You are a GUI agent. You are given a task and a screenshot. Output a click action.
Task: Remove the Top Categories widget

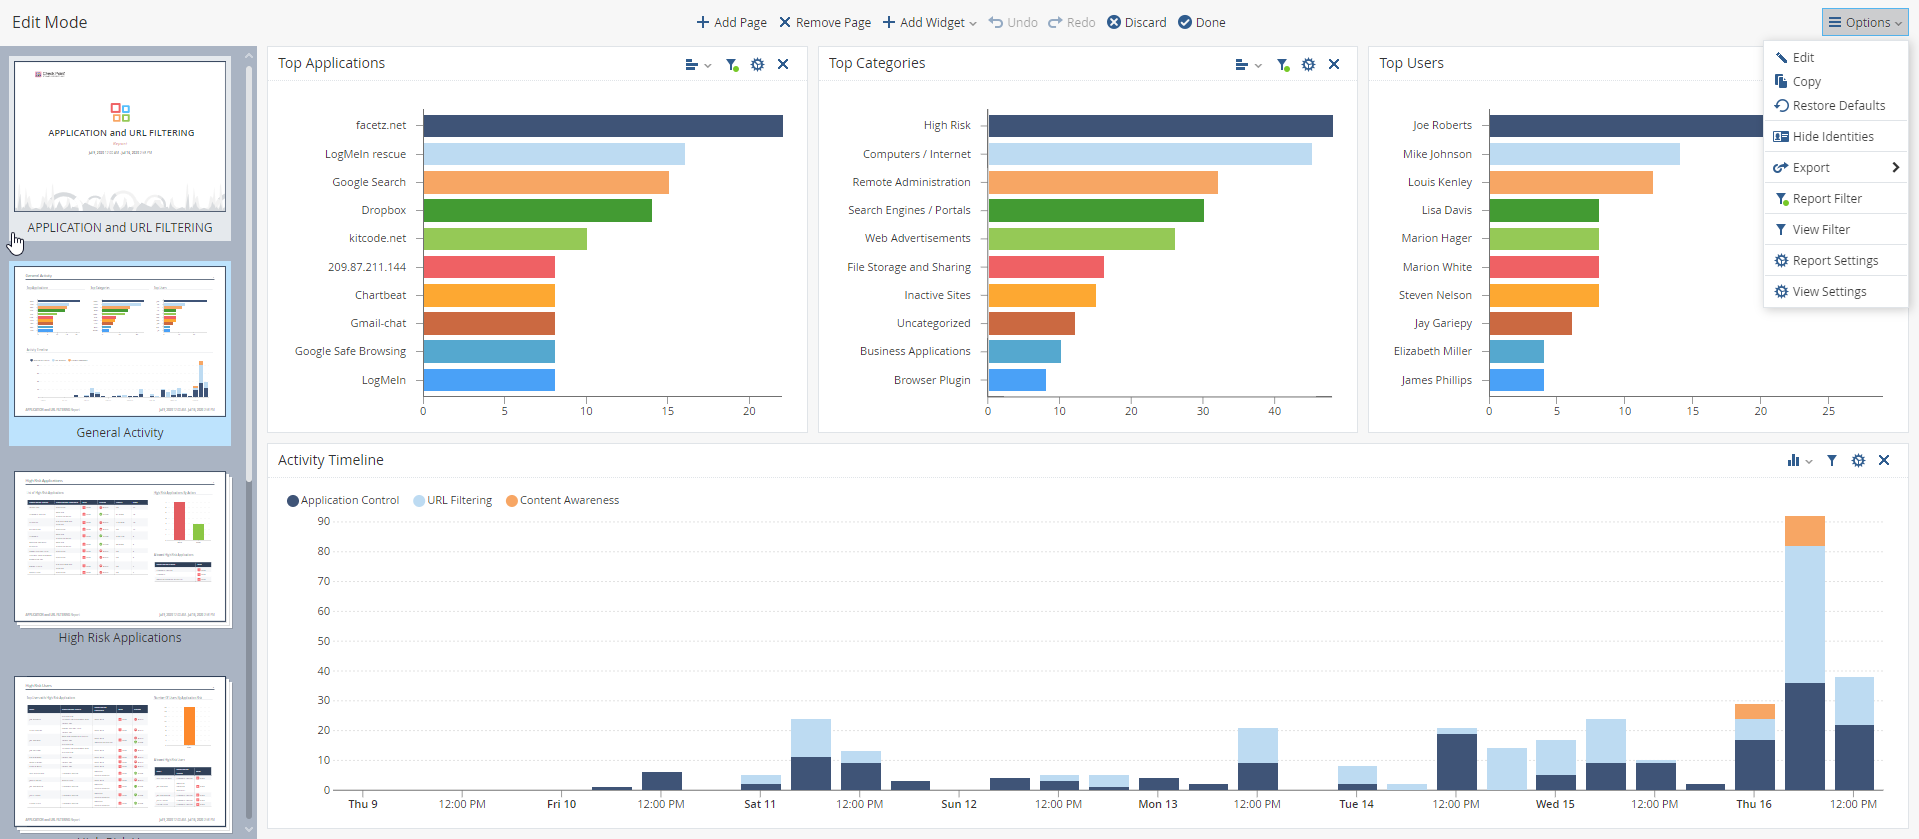tap(1334, 64)
